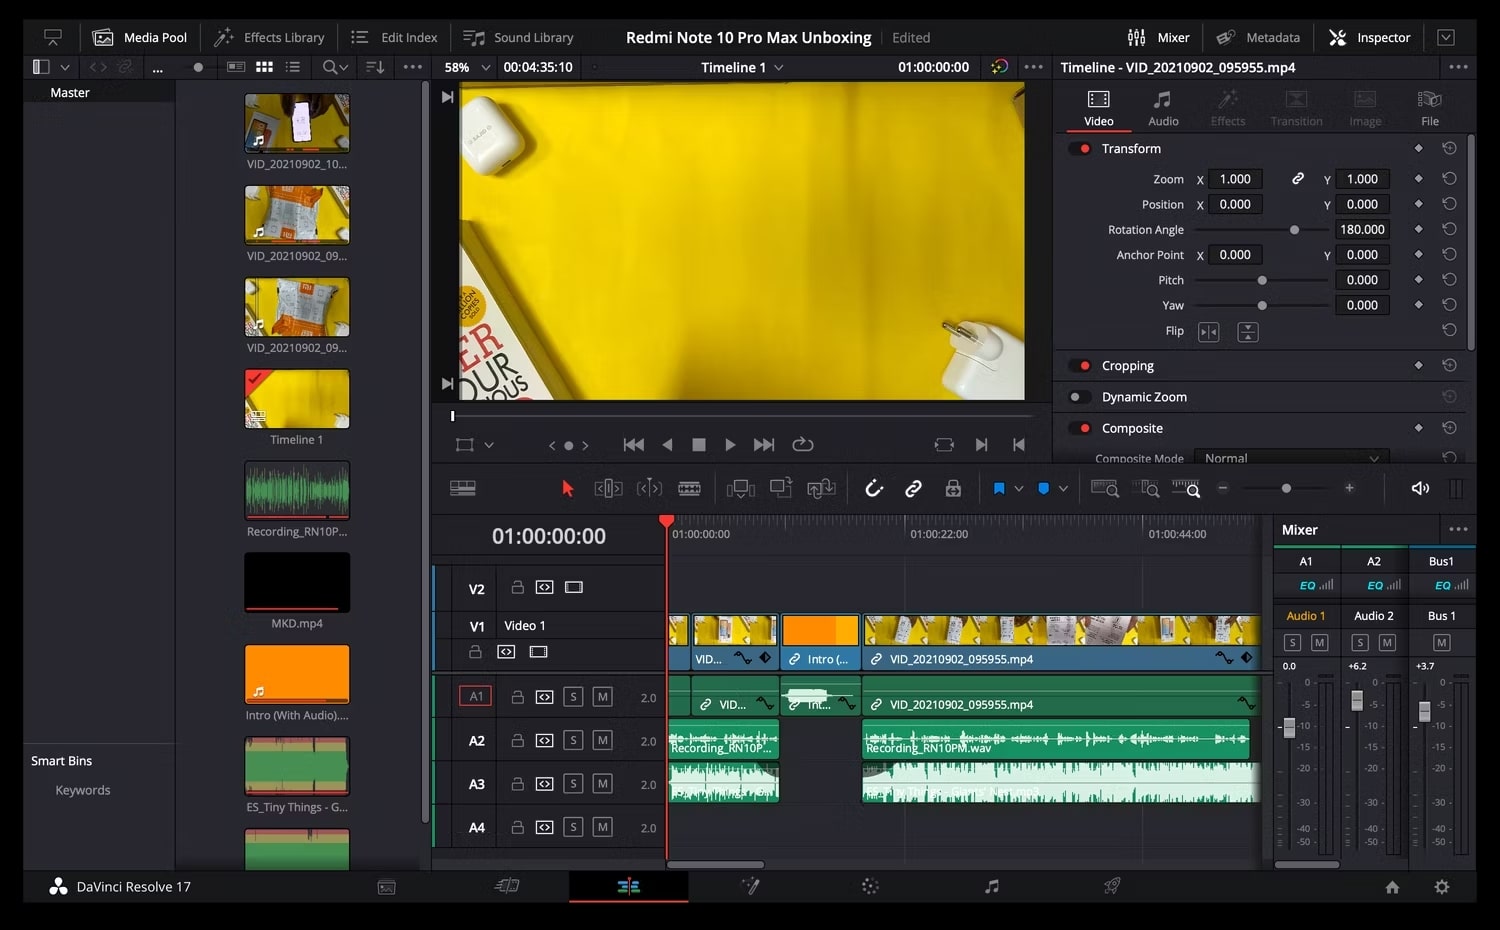Toggle the Snapping magnet icon

(874, 488)
